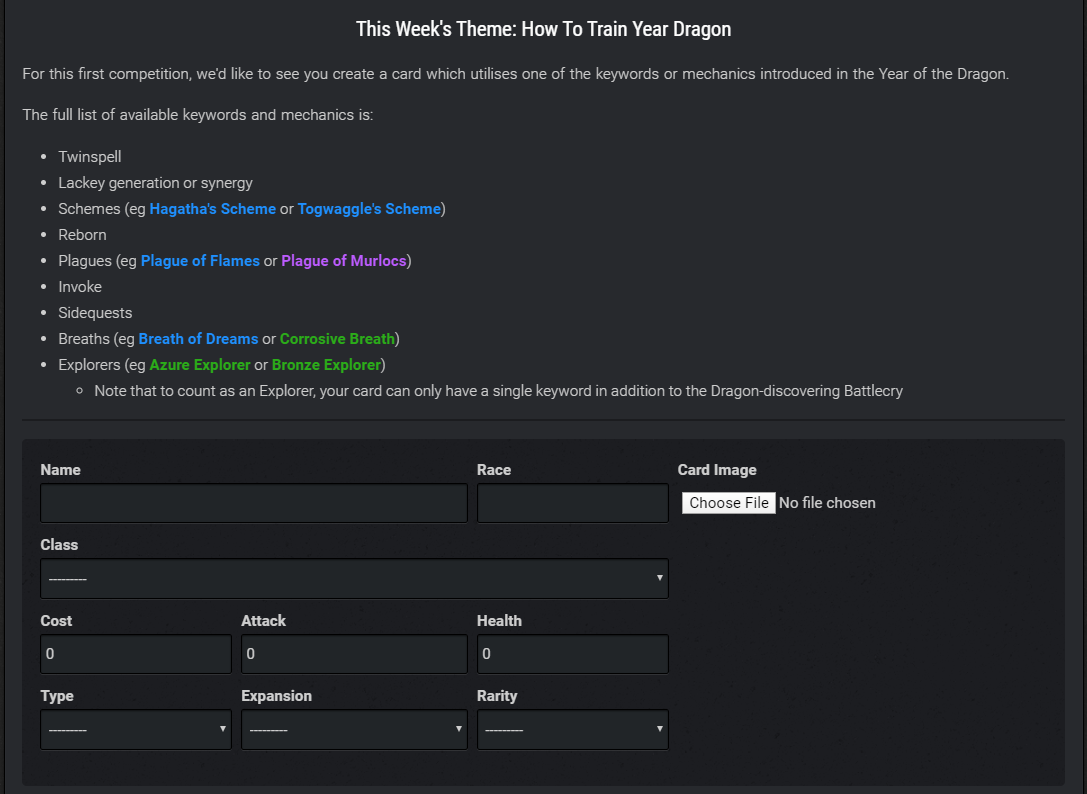Open the Corrosive Breath link
1087x794 pixels.
[337, 339]
